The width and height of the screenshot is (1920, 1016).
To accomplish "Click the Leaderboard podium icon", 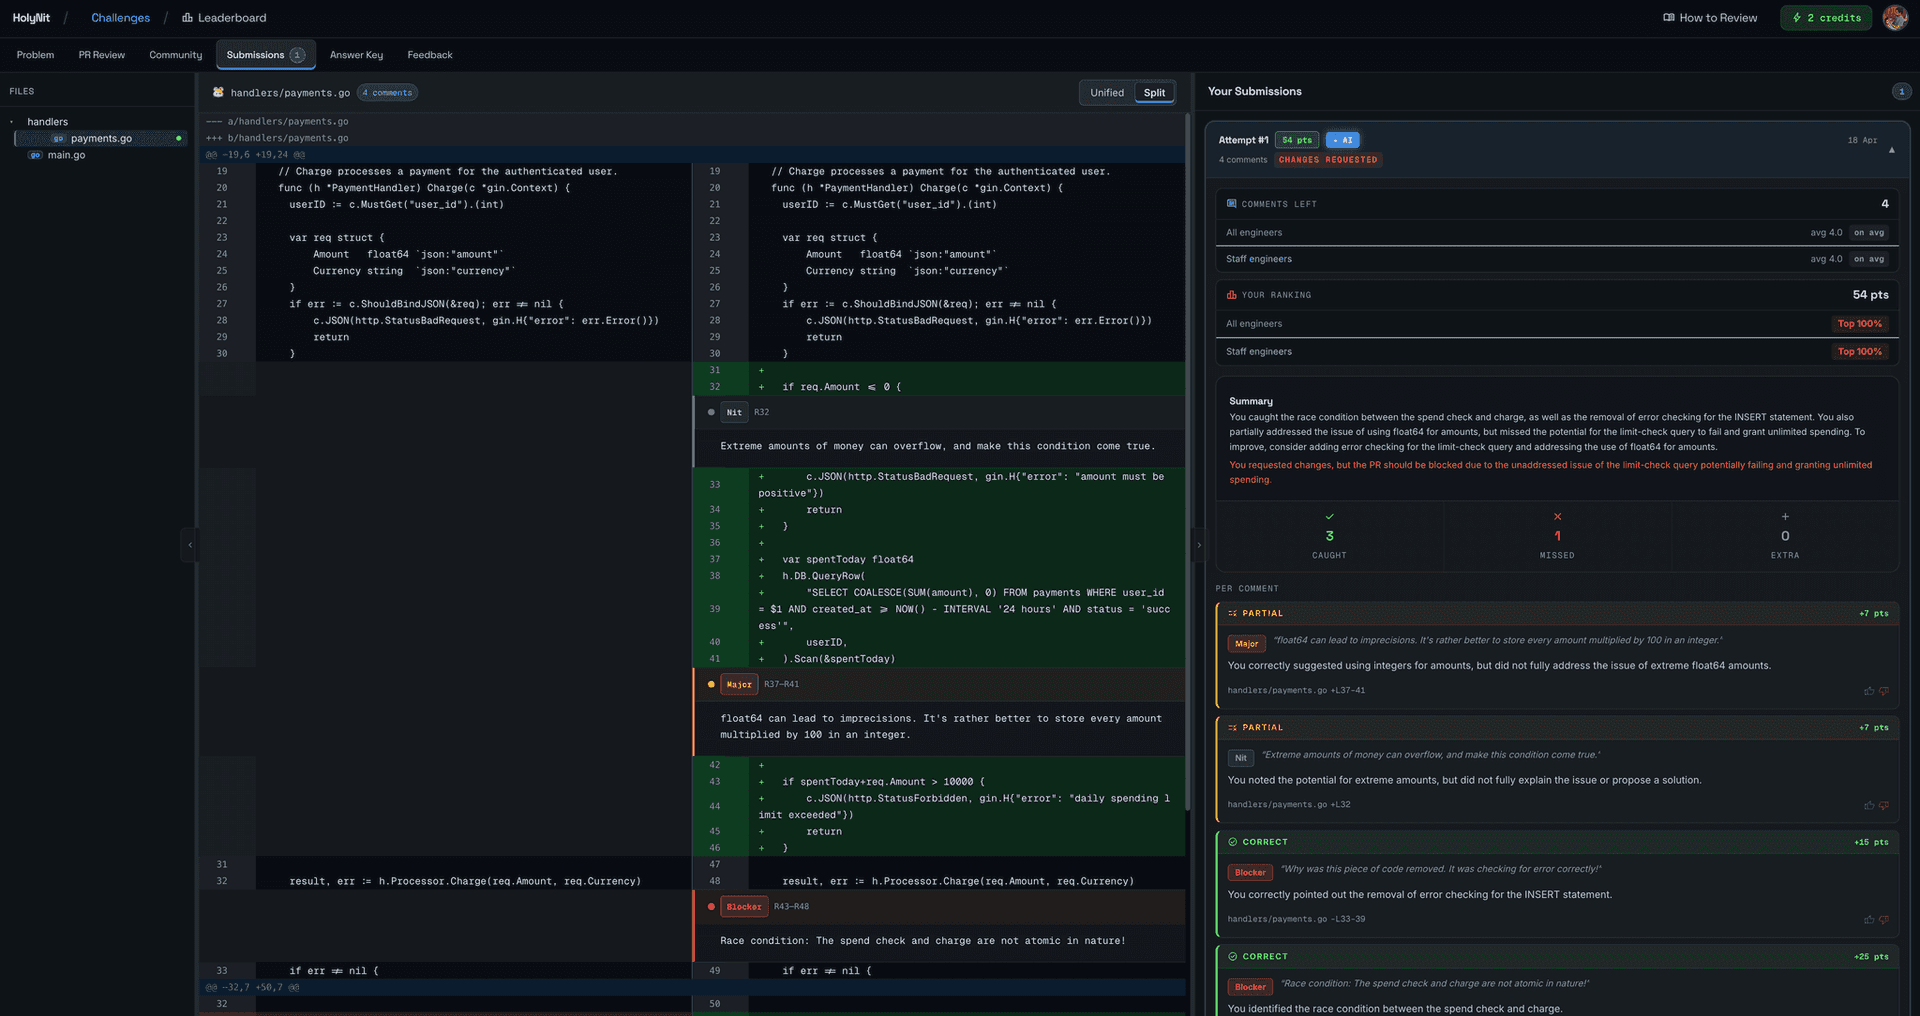I will (187, 18).
